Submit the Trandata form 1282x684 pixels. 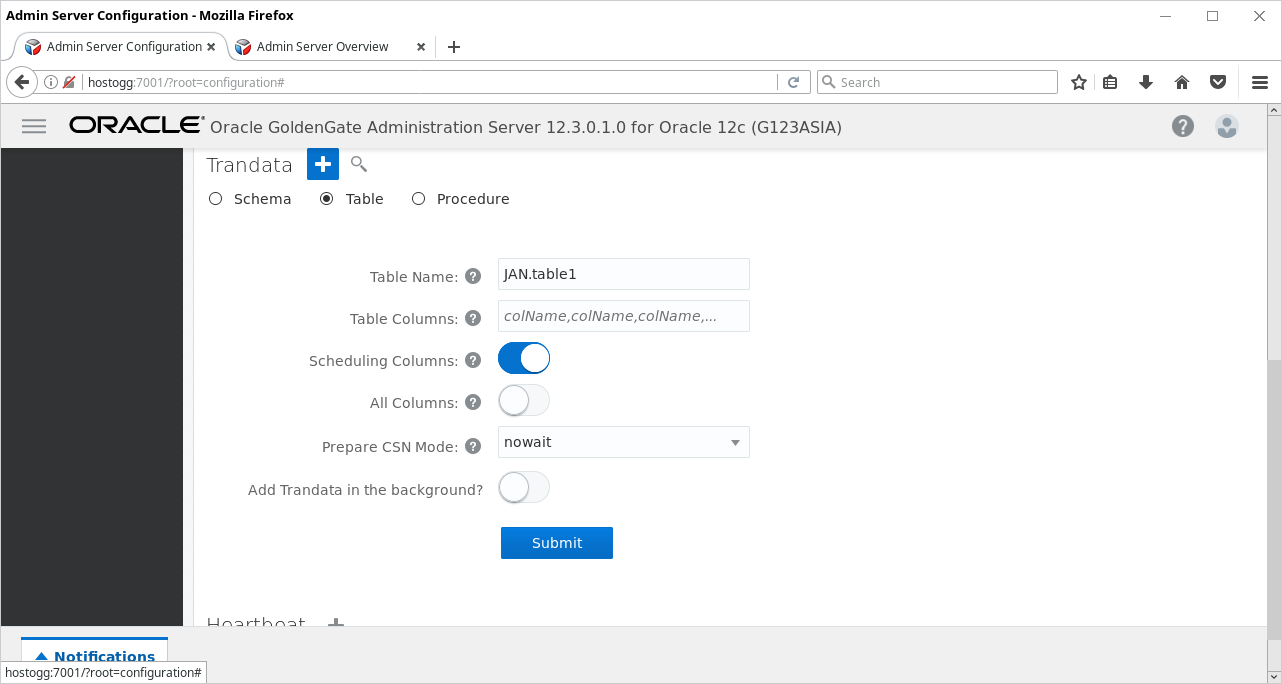tap(557, 543)
